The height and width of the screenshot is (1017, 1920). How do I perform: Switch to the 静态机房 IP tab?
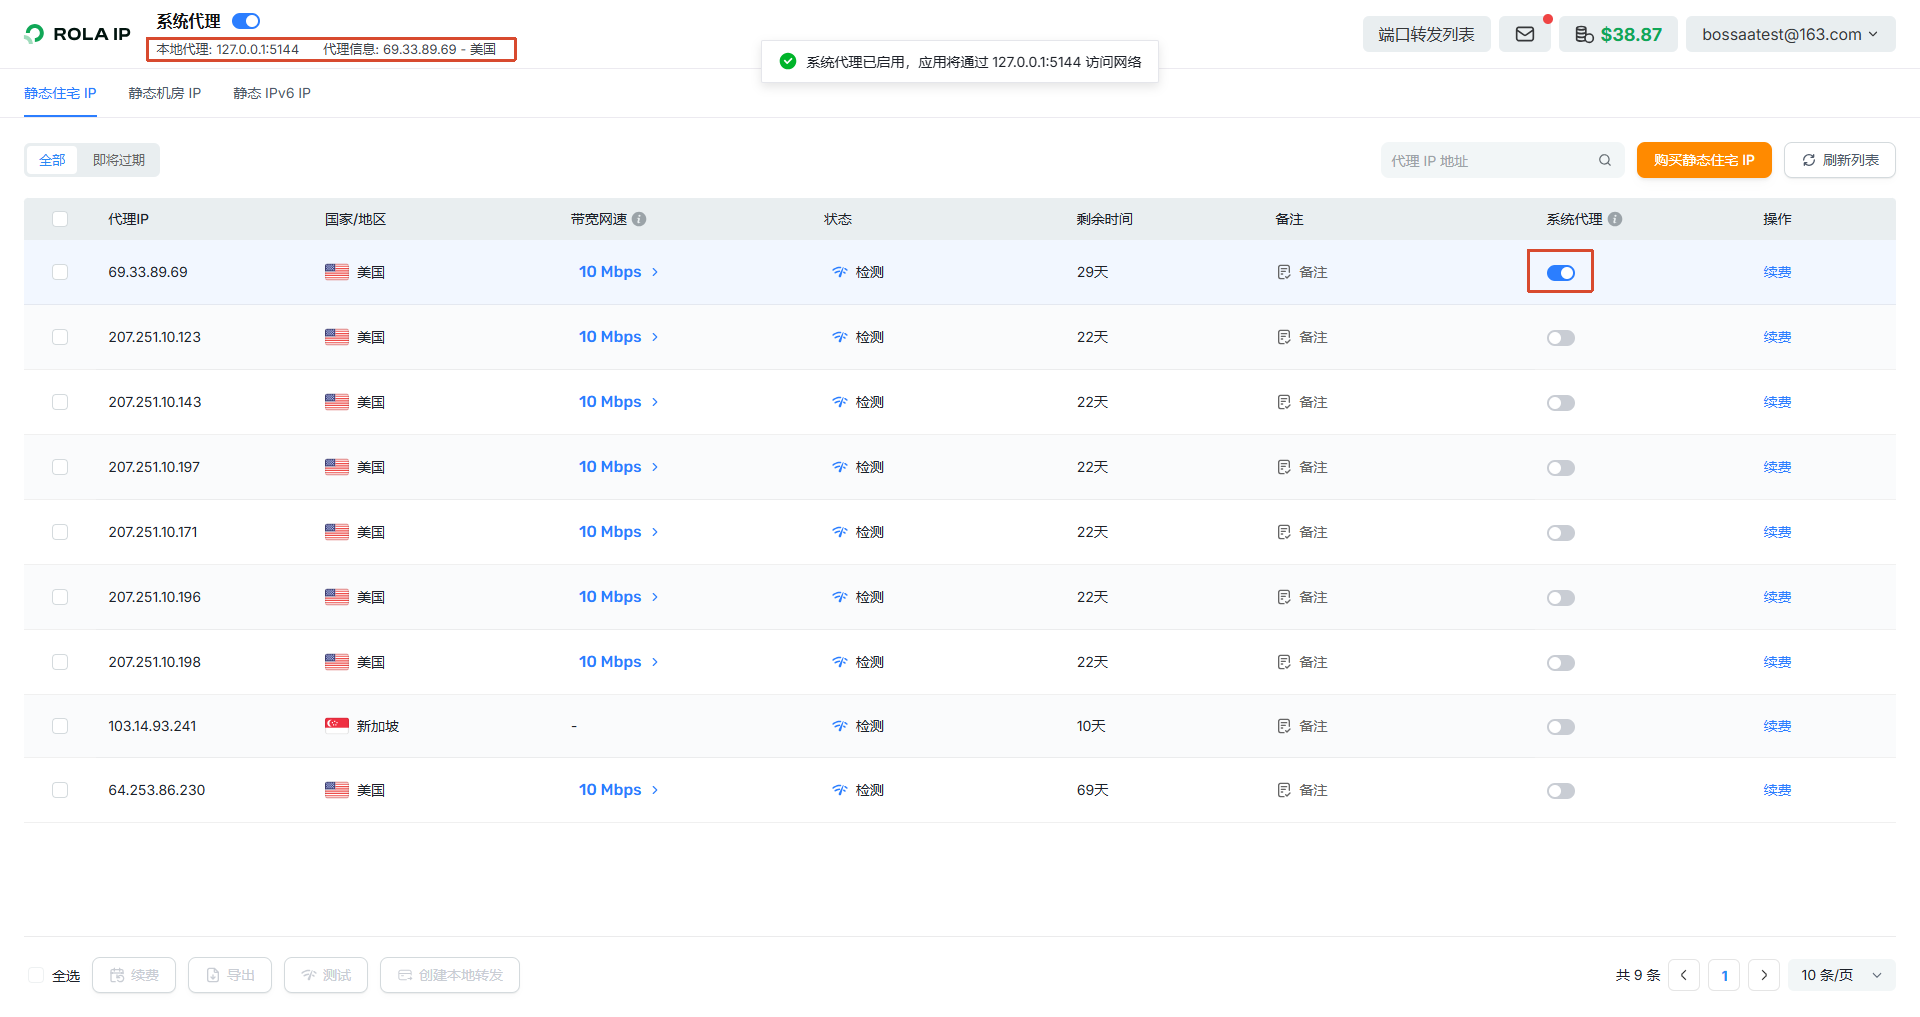point(165,93)
